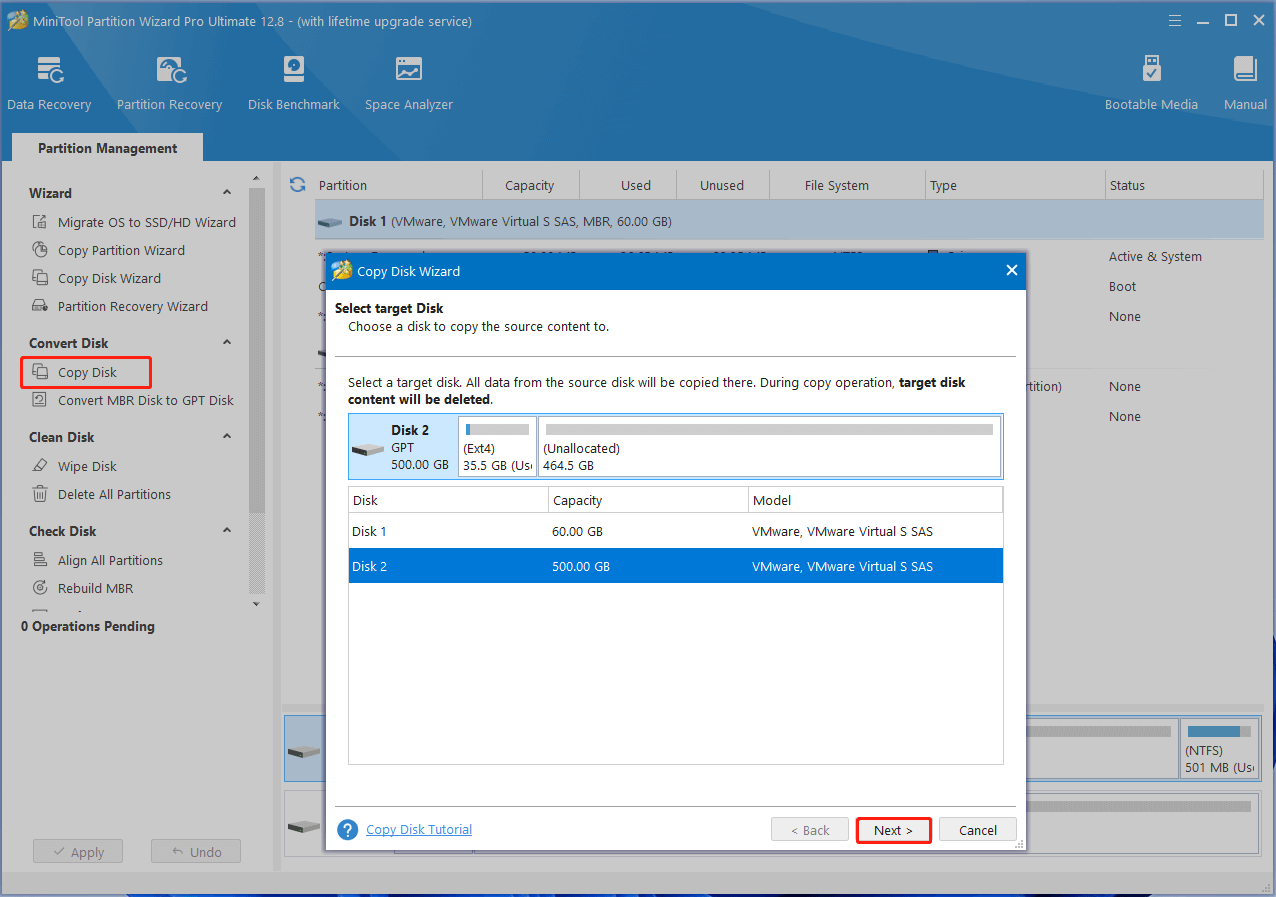Click the Align All Partitions icon
Viewport: 1276px width, 897px height.
coord(40,560)
